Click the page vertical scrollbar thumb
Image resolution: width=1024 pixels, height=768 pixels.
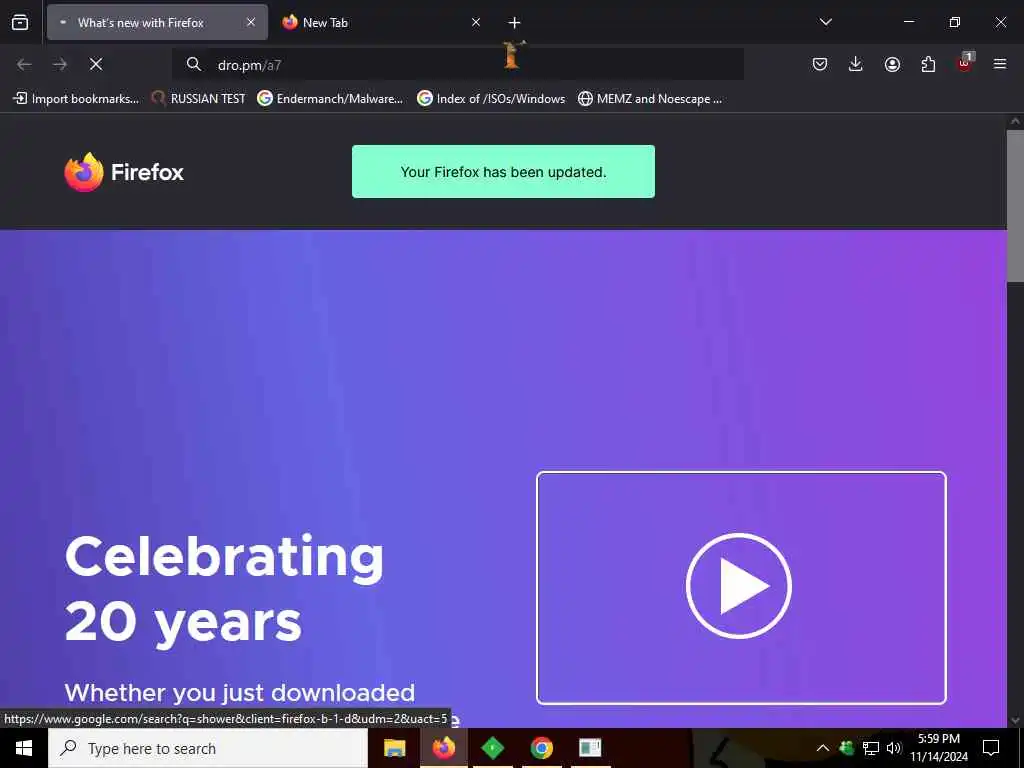tap(1015, 206)
